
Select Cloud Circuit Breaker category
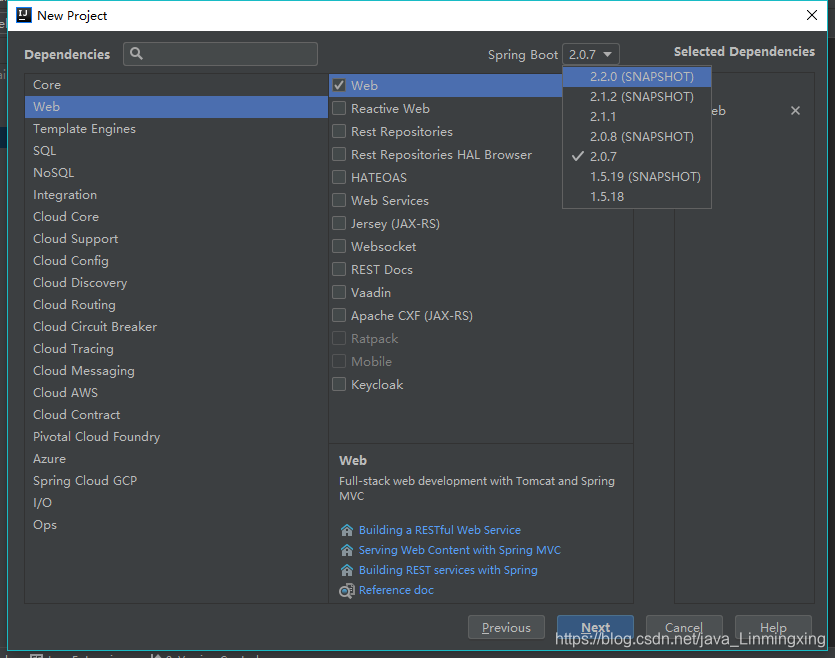click(x=176, y=327)
